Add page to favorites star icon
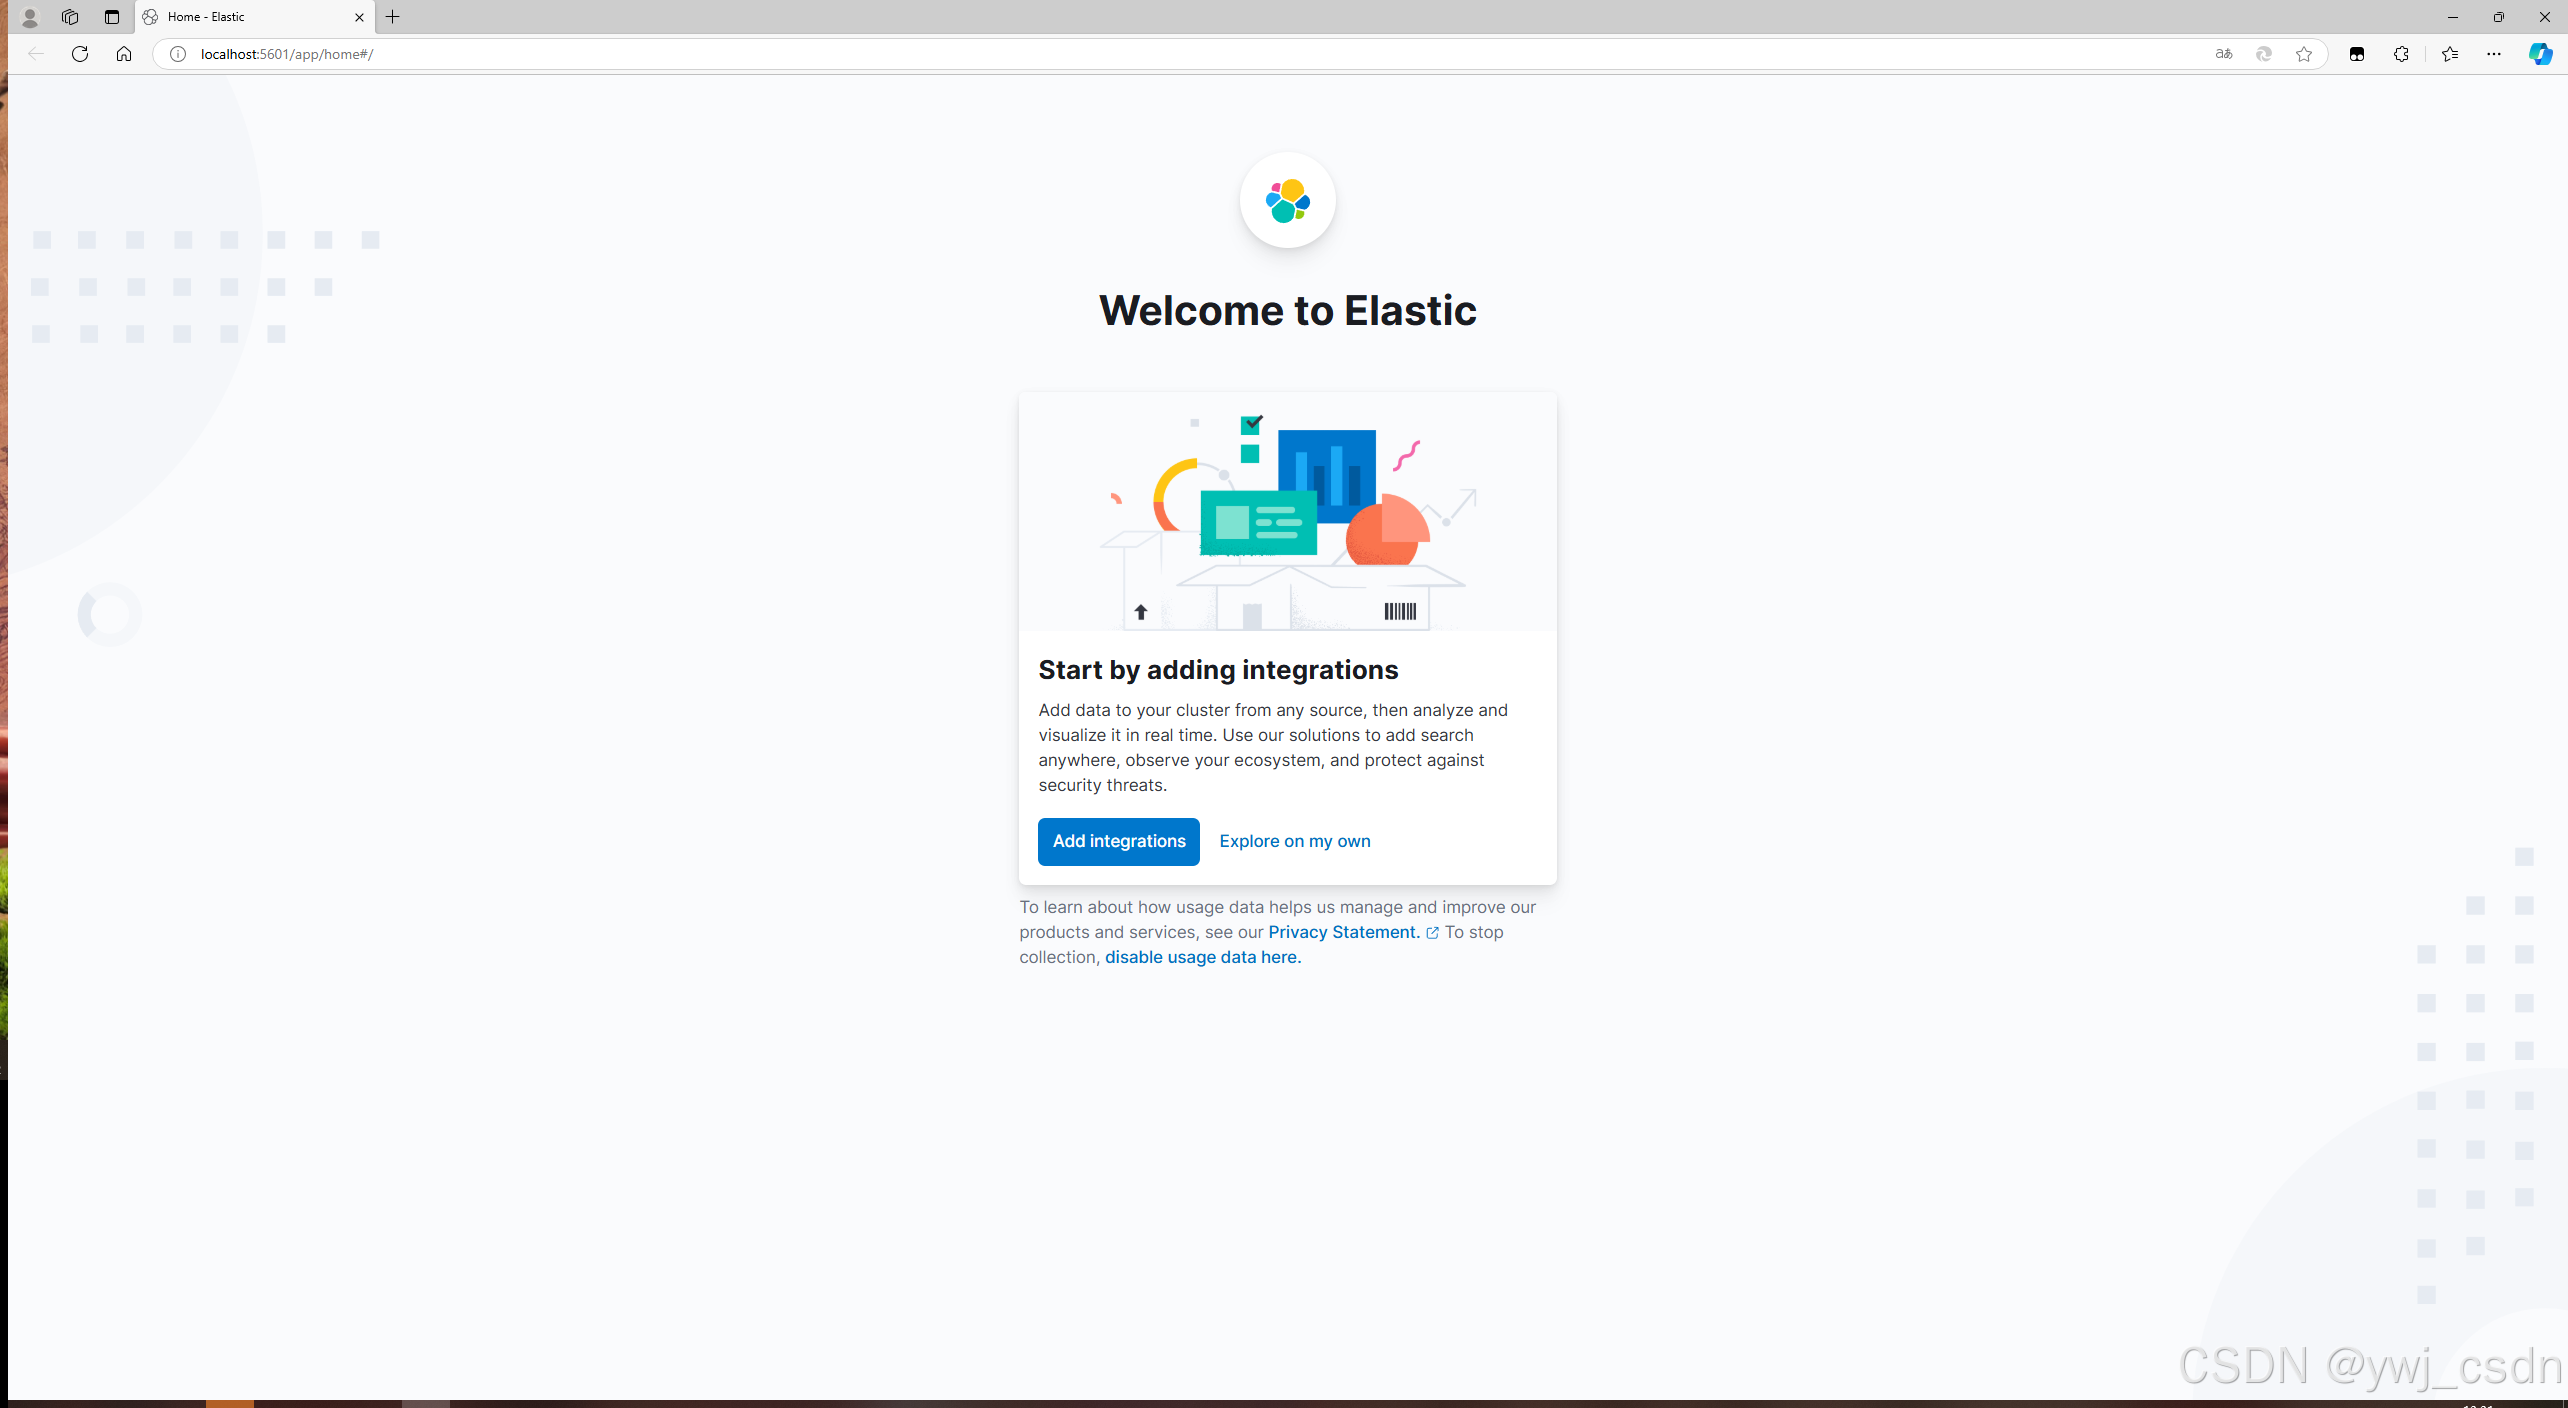 click(x=2304, y=54)
